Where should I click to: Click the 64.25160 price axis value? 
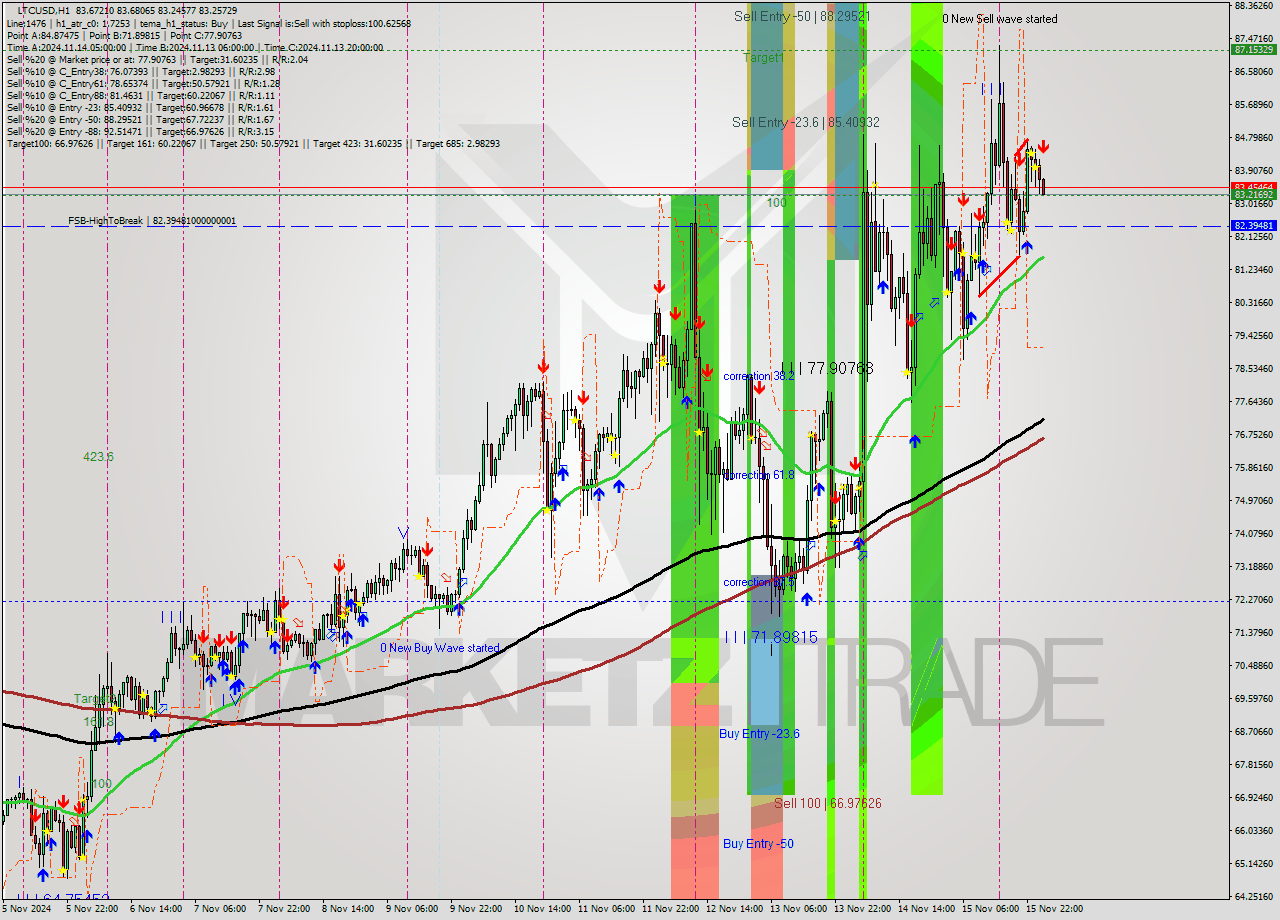(x=1253, y=897)
